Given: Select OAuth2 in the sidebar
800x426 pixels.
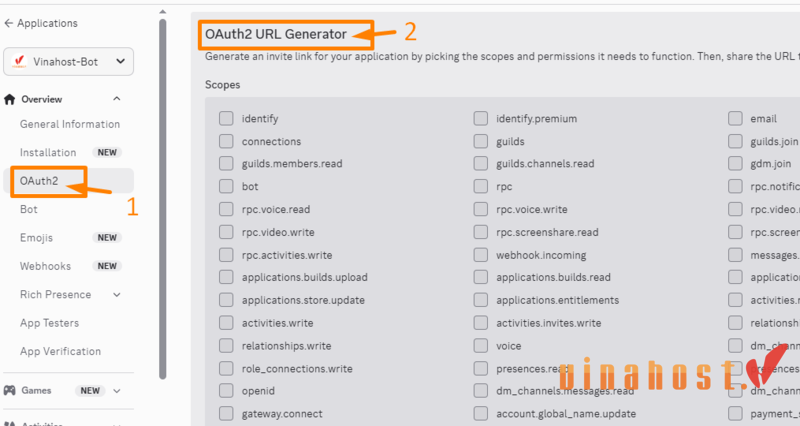Looking at the screenshot, I should point(39,181).
